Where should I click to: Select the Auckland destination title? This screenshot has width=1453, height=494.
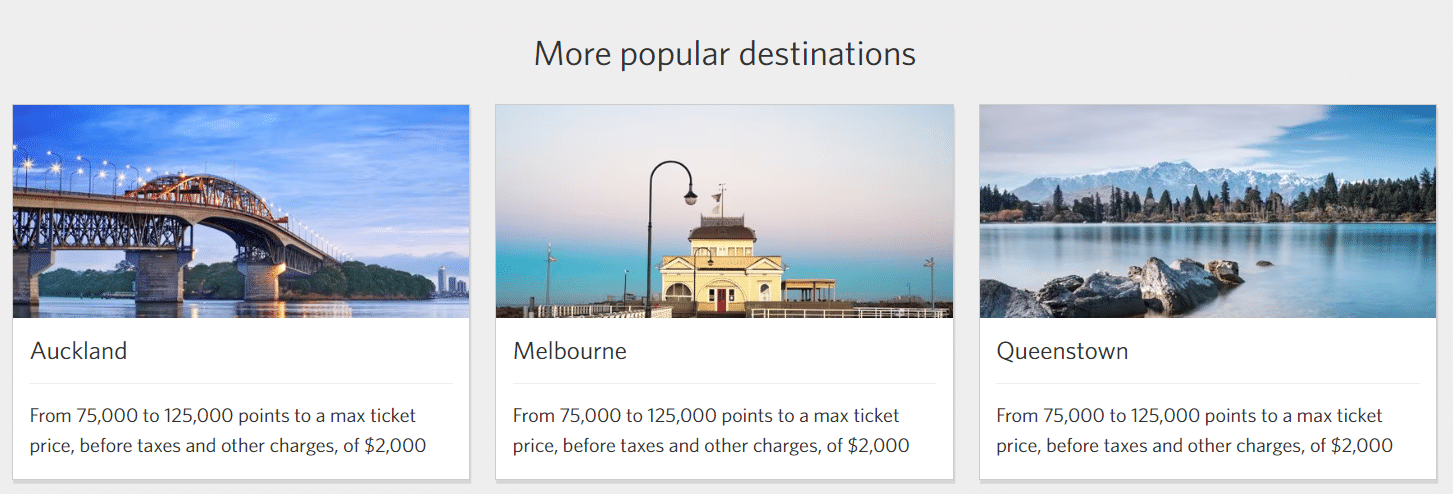tap(79, 351)
